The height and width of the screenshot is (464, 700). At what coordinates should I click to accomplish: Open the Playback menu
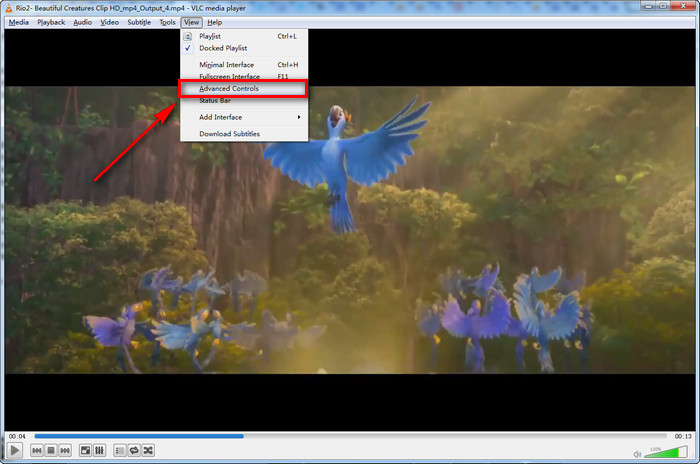click(x=51, y=22)
